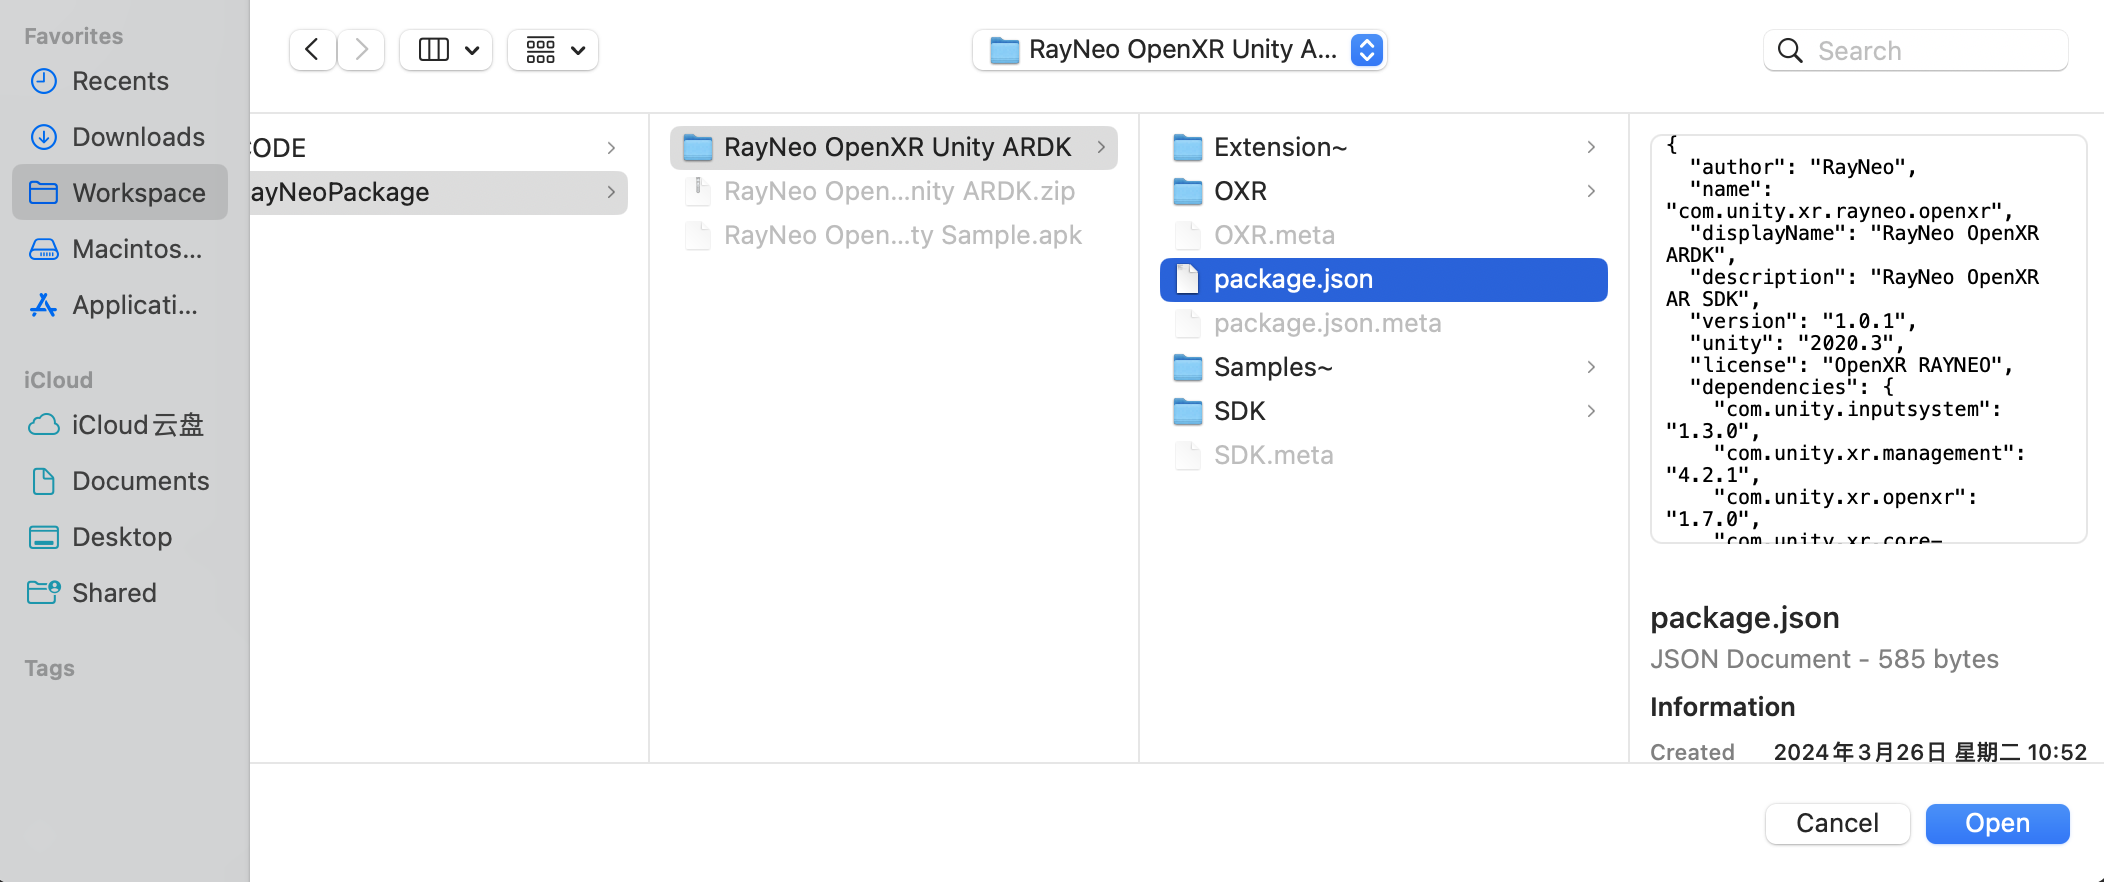The height and width of the screenshot is (882, 2104).
Task: Open iCloud 云盘 in the sidebar
Action: pos(120,425)
